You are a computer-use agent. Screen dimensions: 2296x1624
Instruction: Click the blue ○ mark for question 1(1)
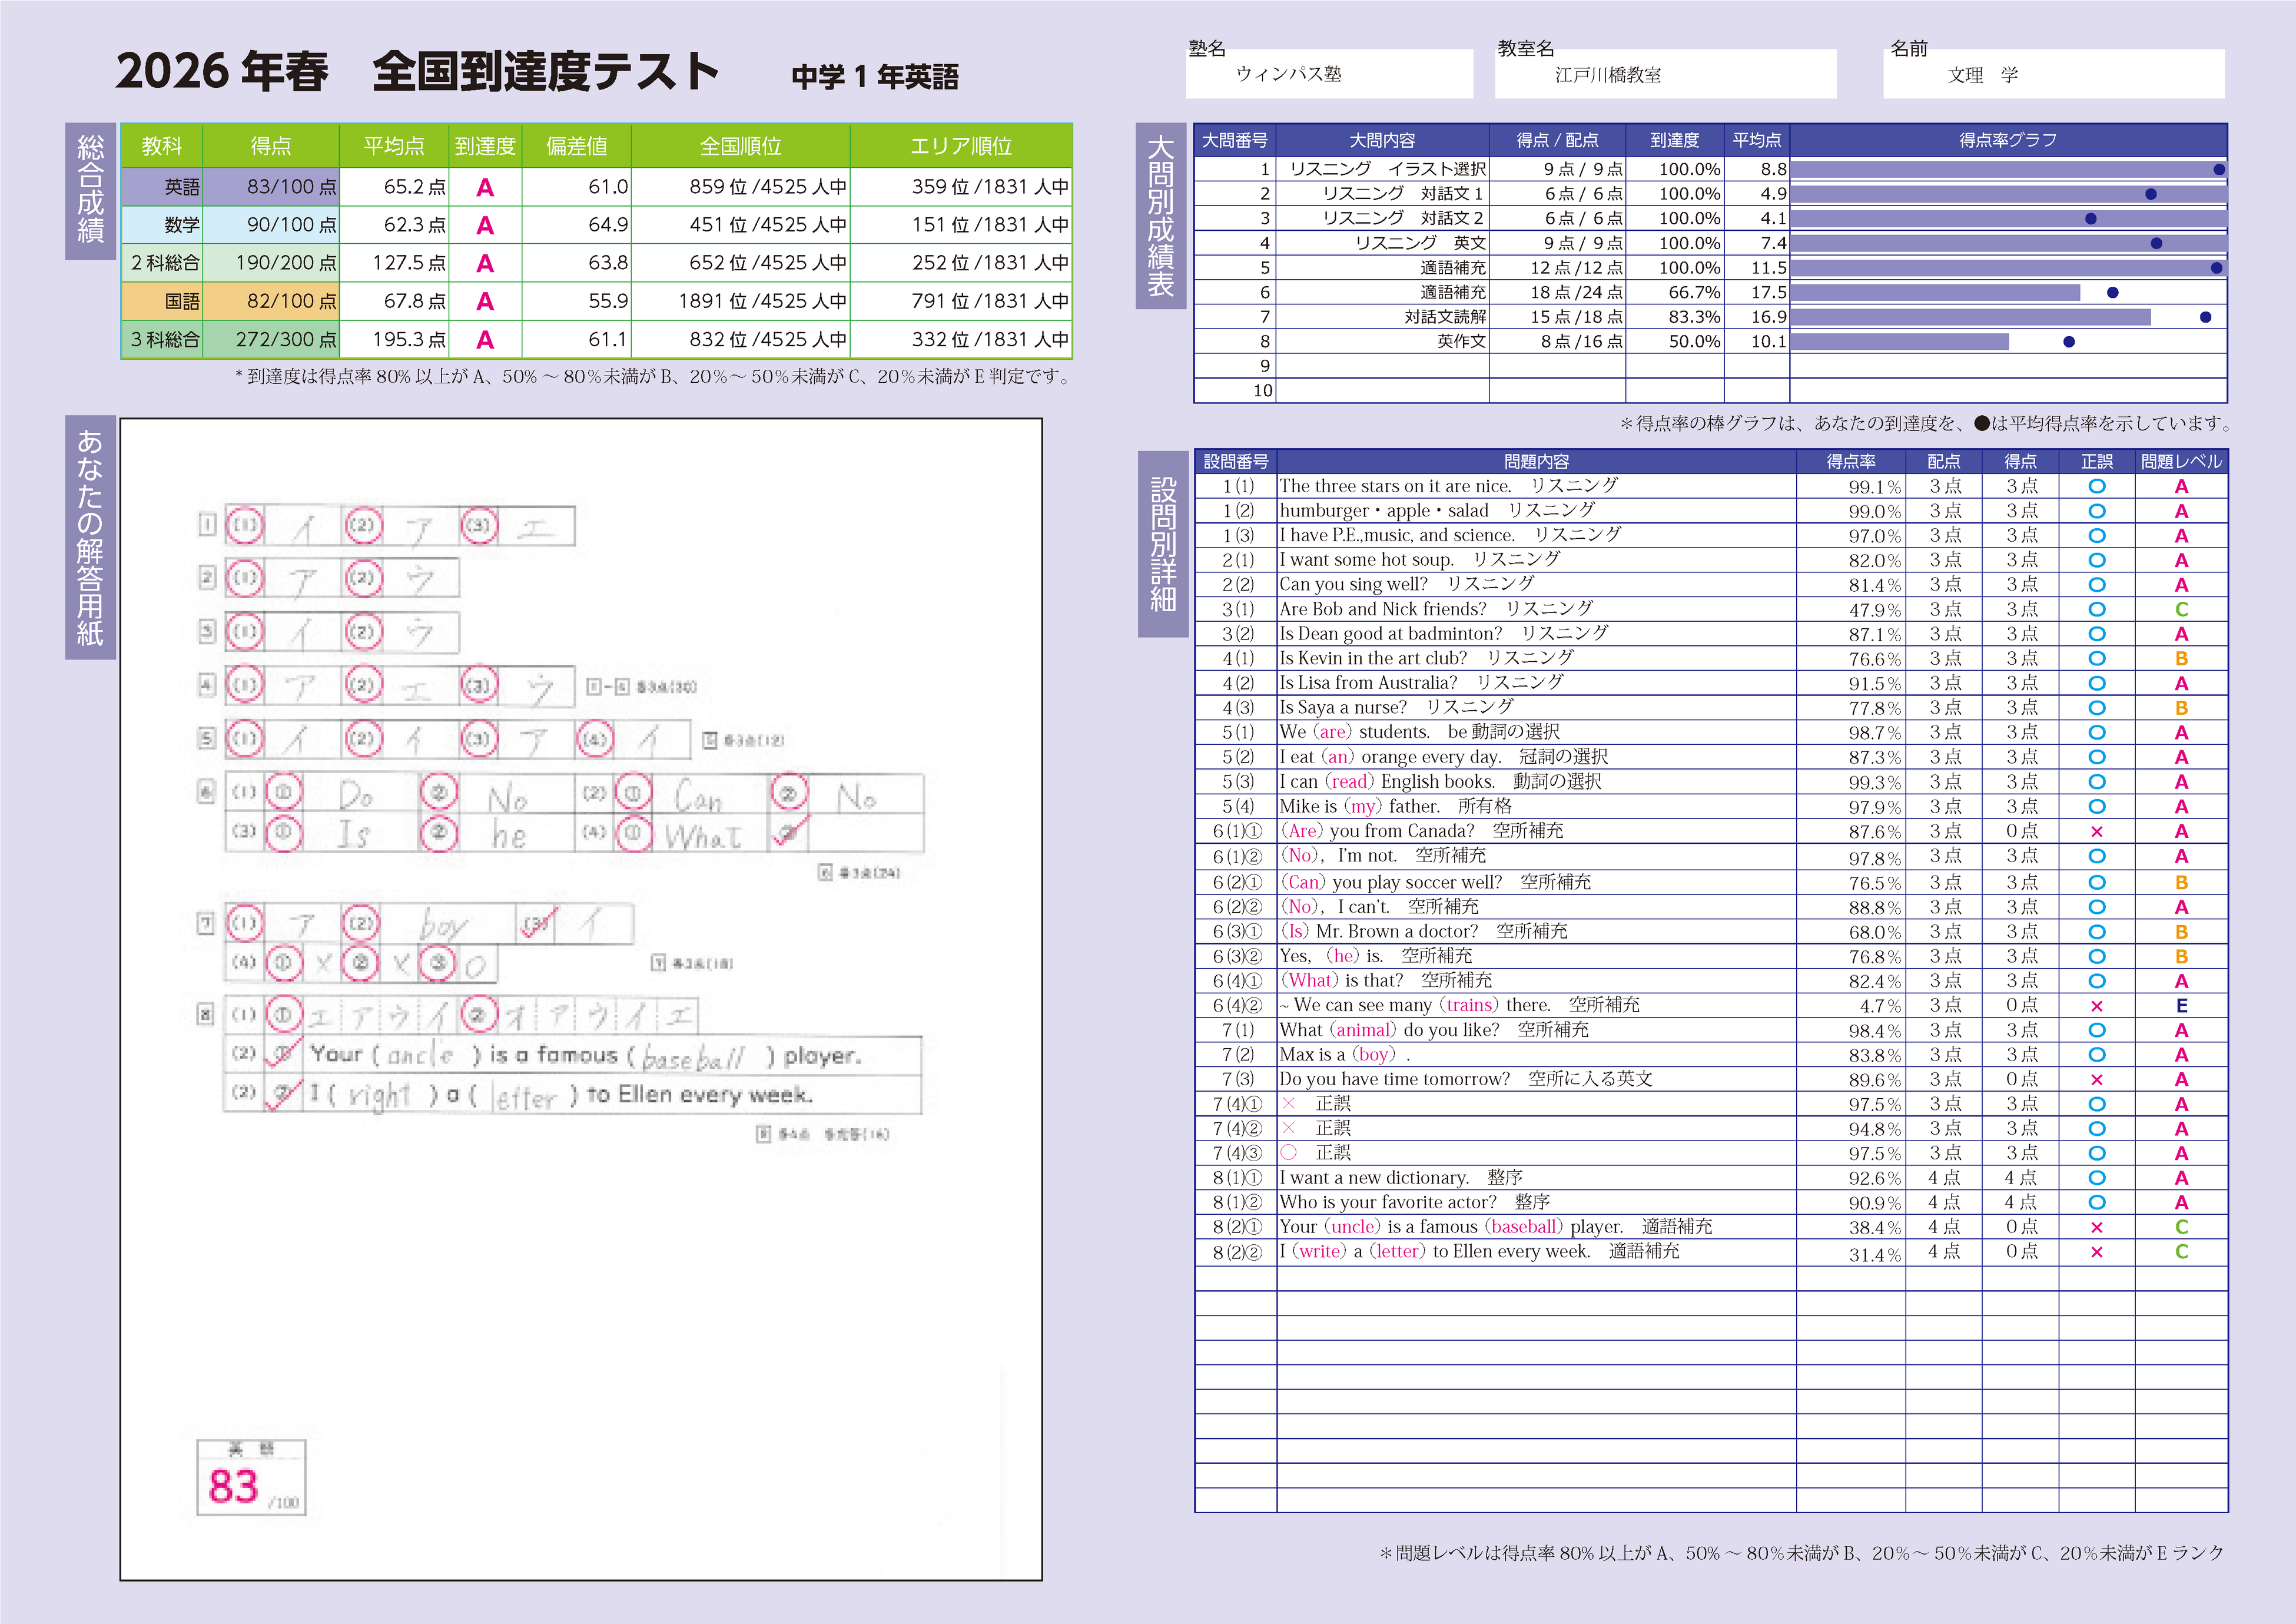2096,487
